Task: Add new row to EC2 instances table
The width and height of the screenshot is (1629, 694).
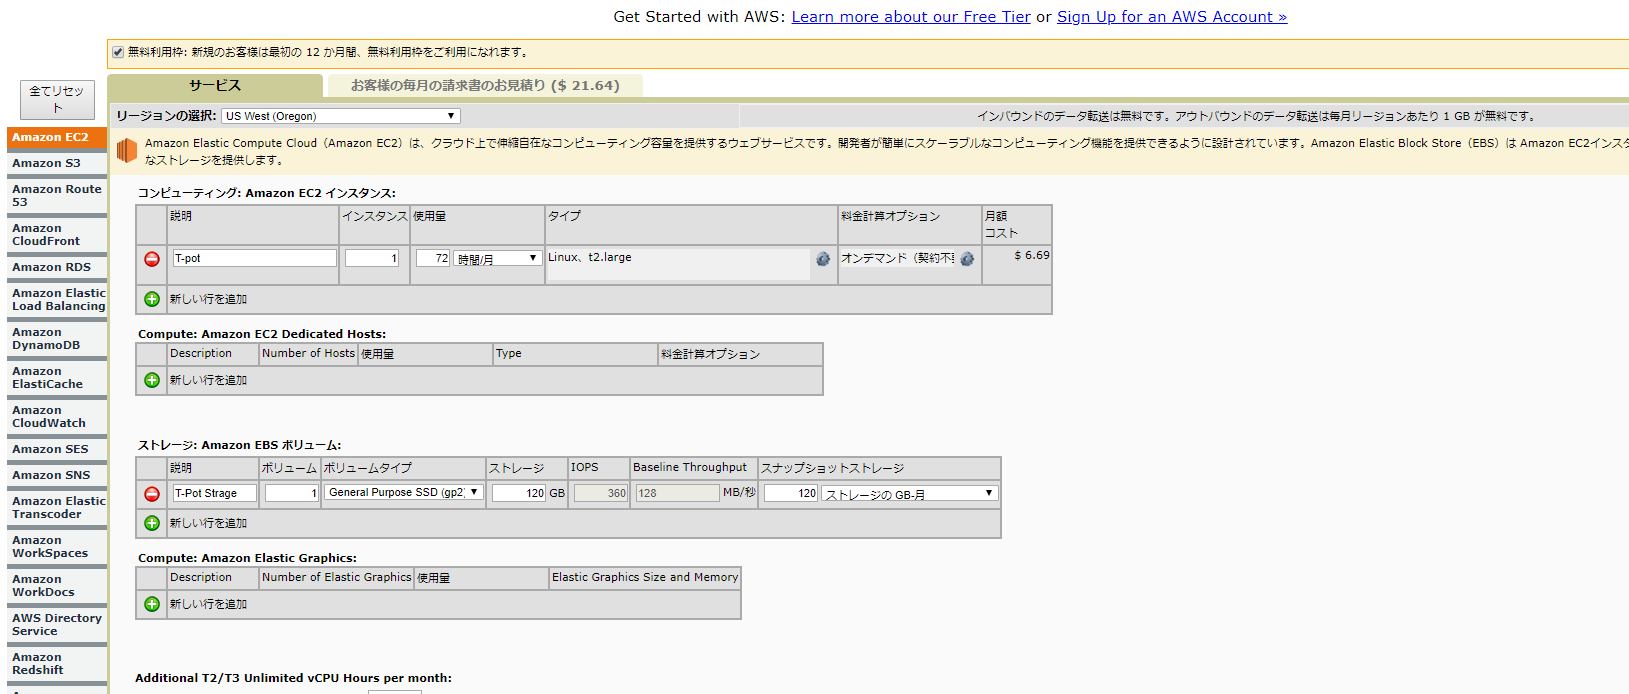Action: [x=152, y=299]
